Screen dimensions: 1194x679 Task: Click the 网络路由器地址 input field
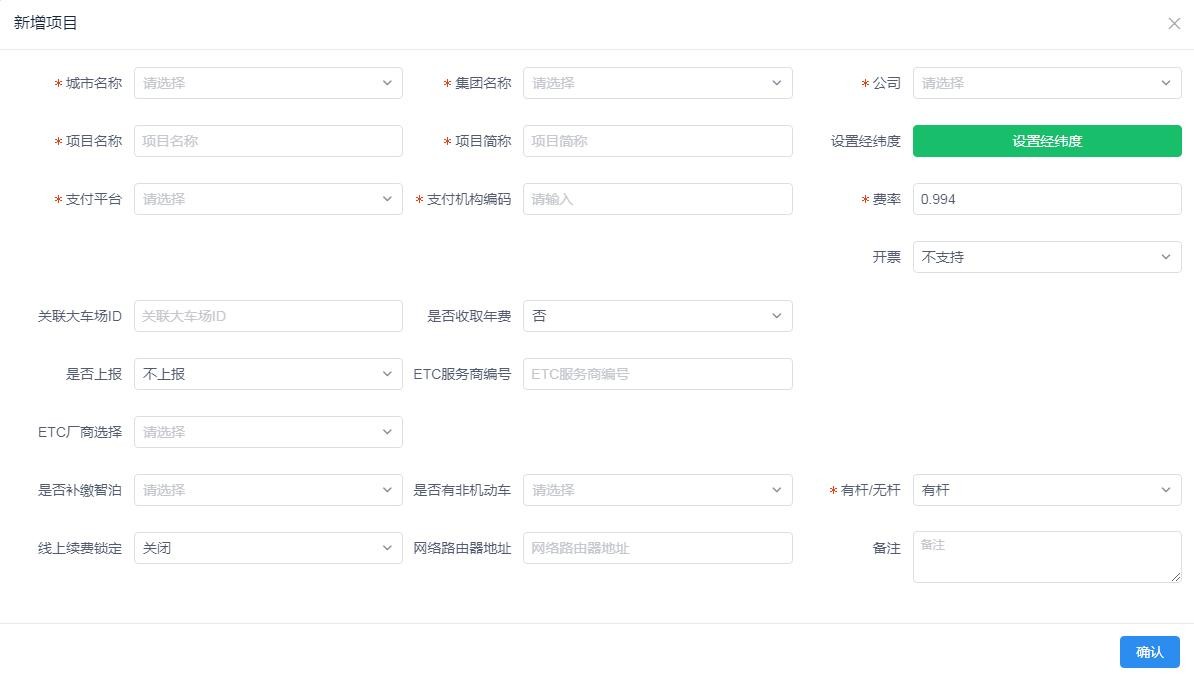click(x=657, y=548)
